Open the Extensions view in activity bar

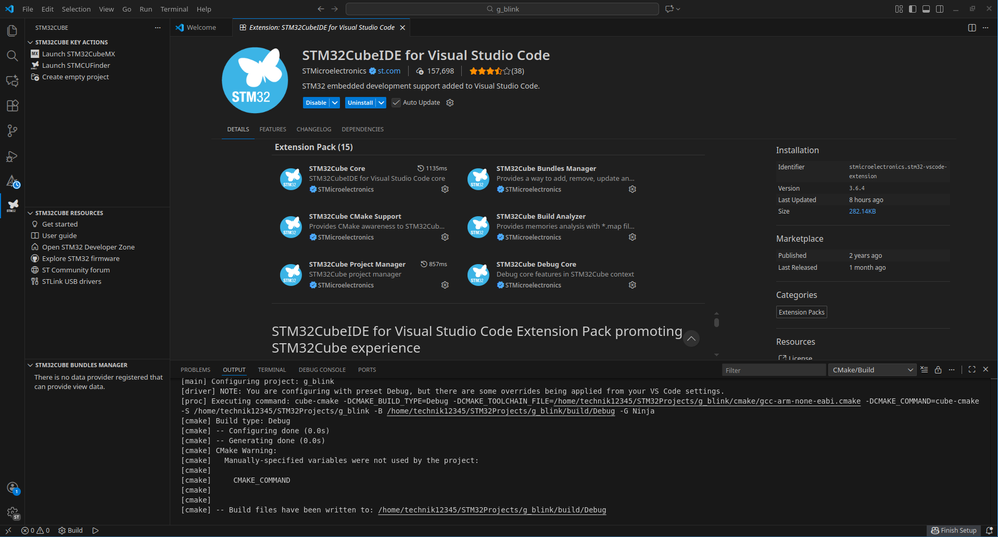pos(12,106)
